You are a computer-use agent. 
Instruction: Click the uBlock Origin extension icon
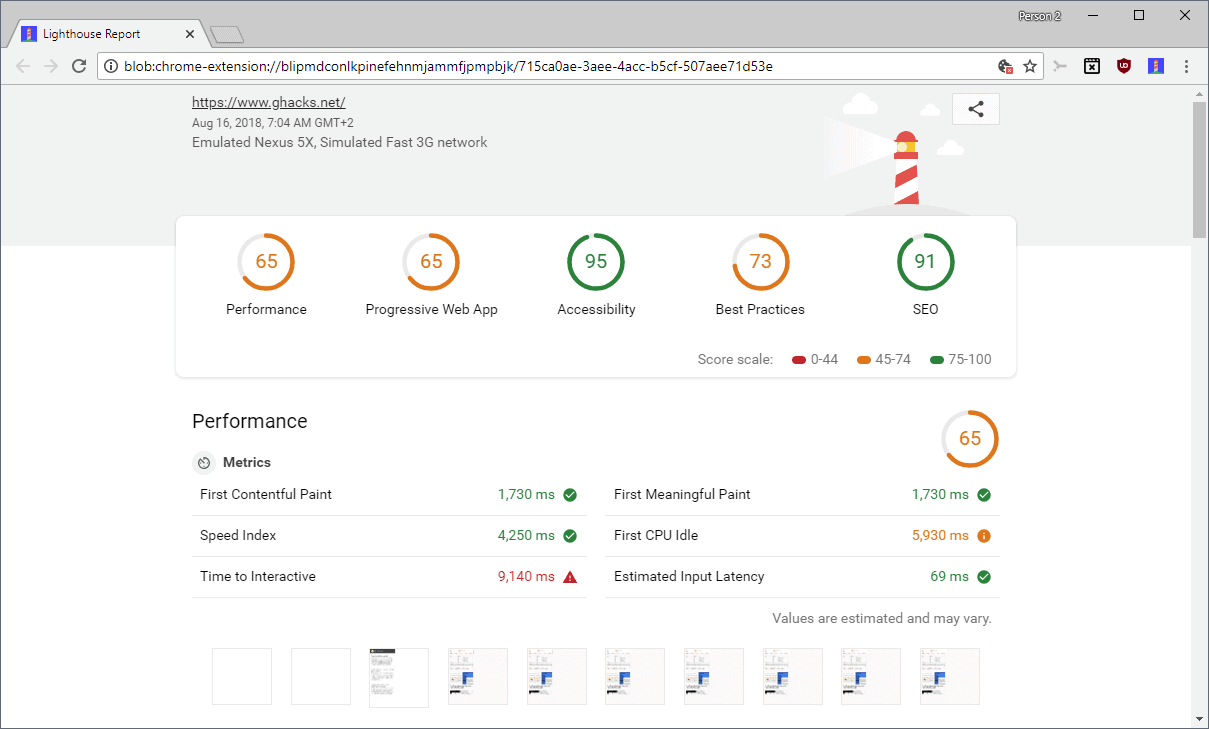(x=1123, y=65)
